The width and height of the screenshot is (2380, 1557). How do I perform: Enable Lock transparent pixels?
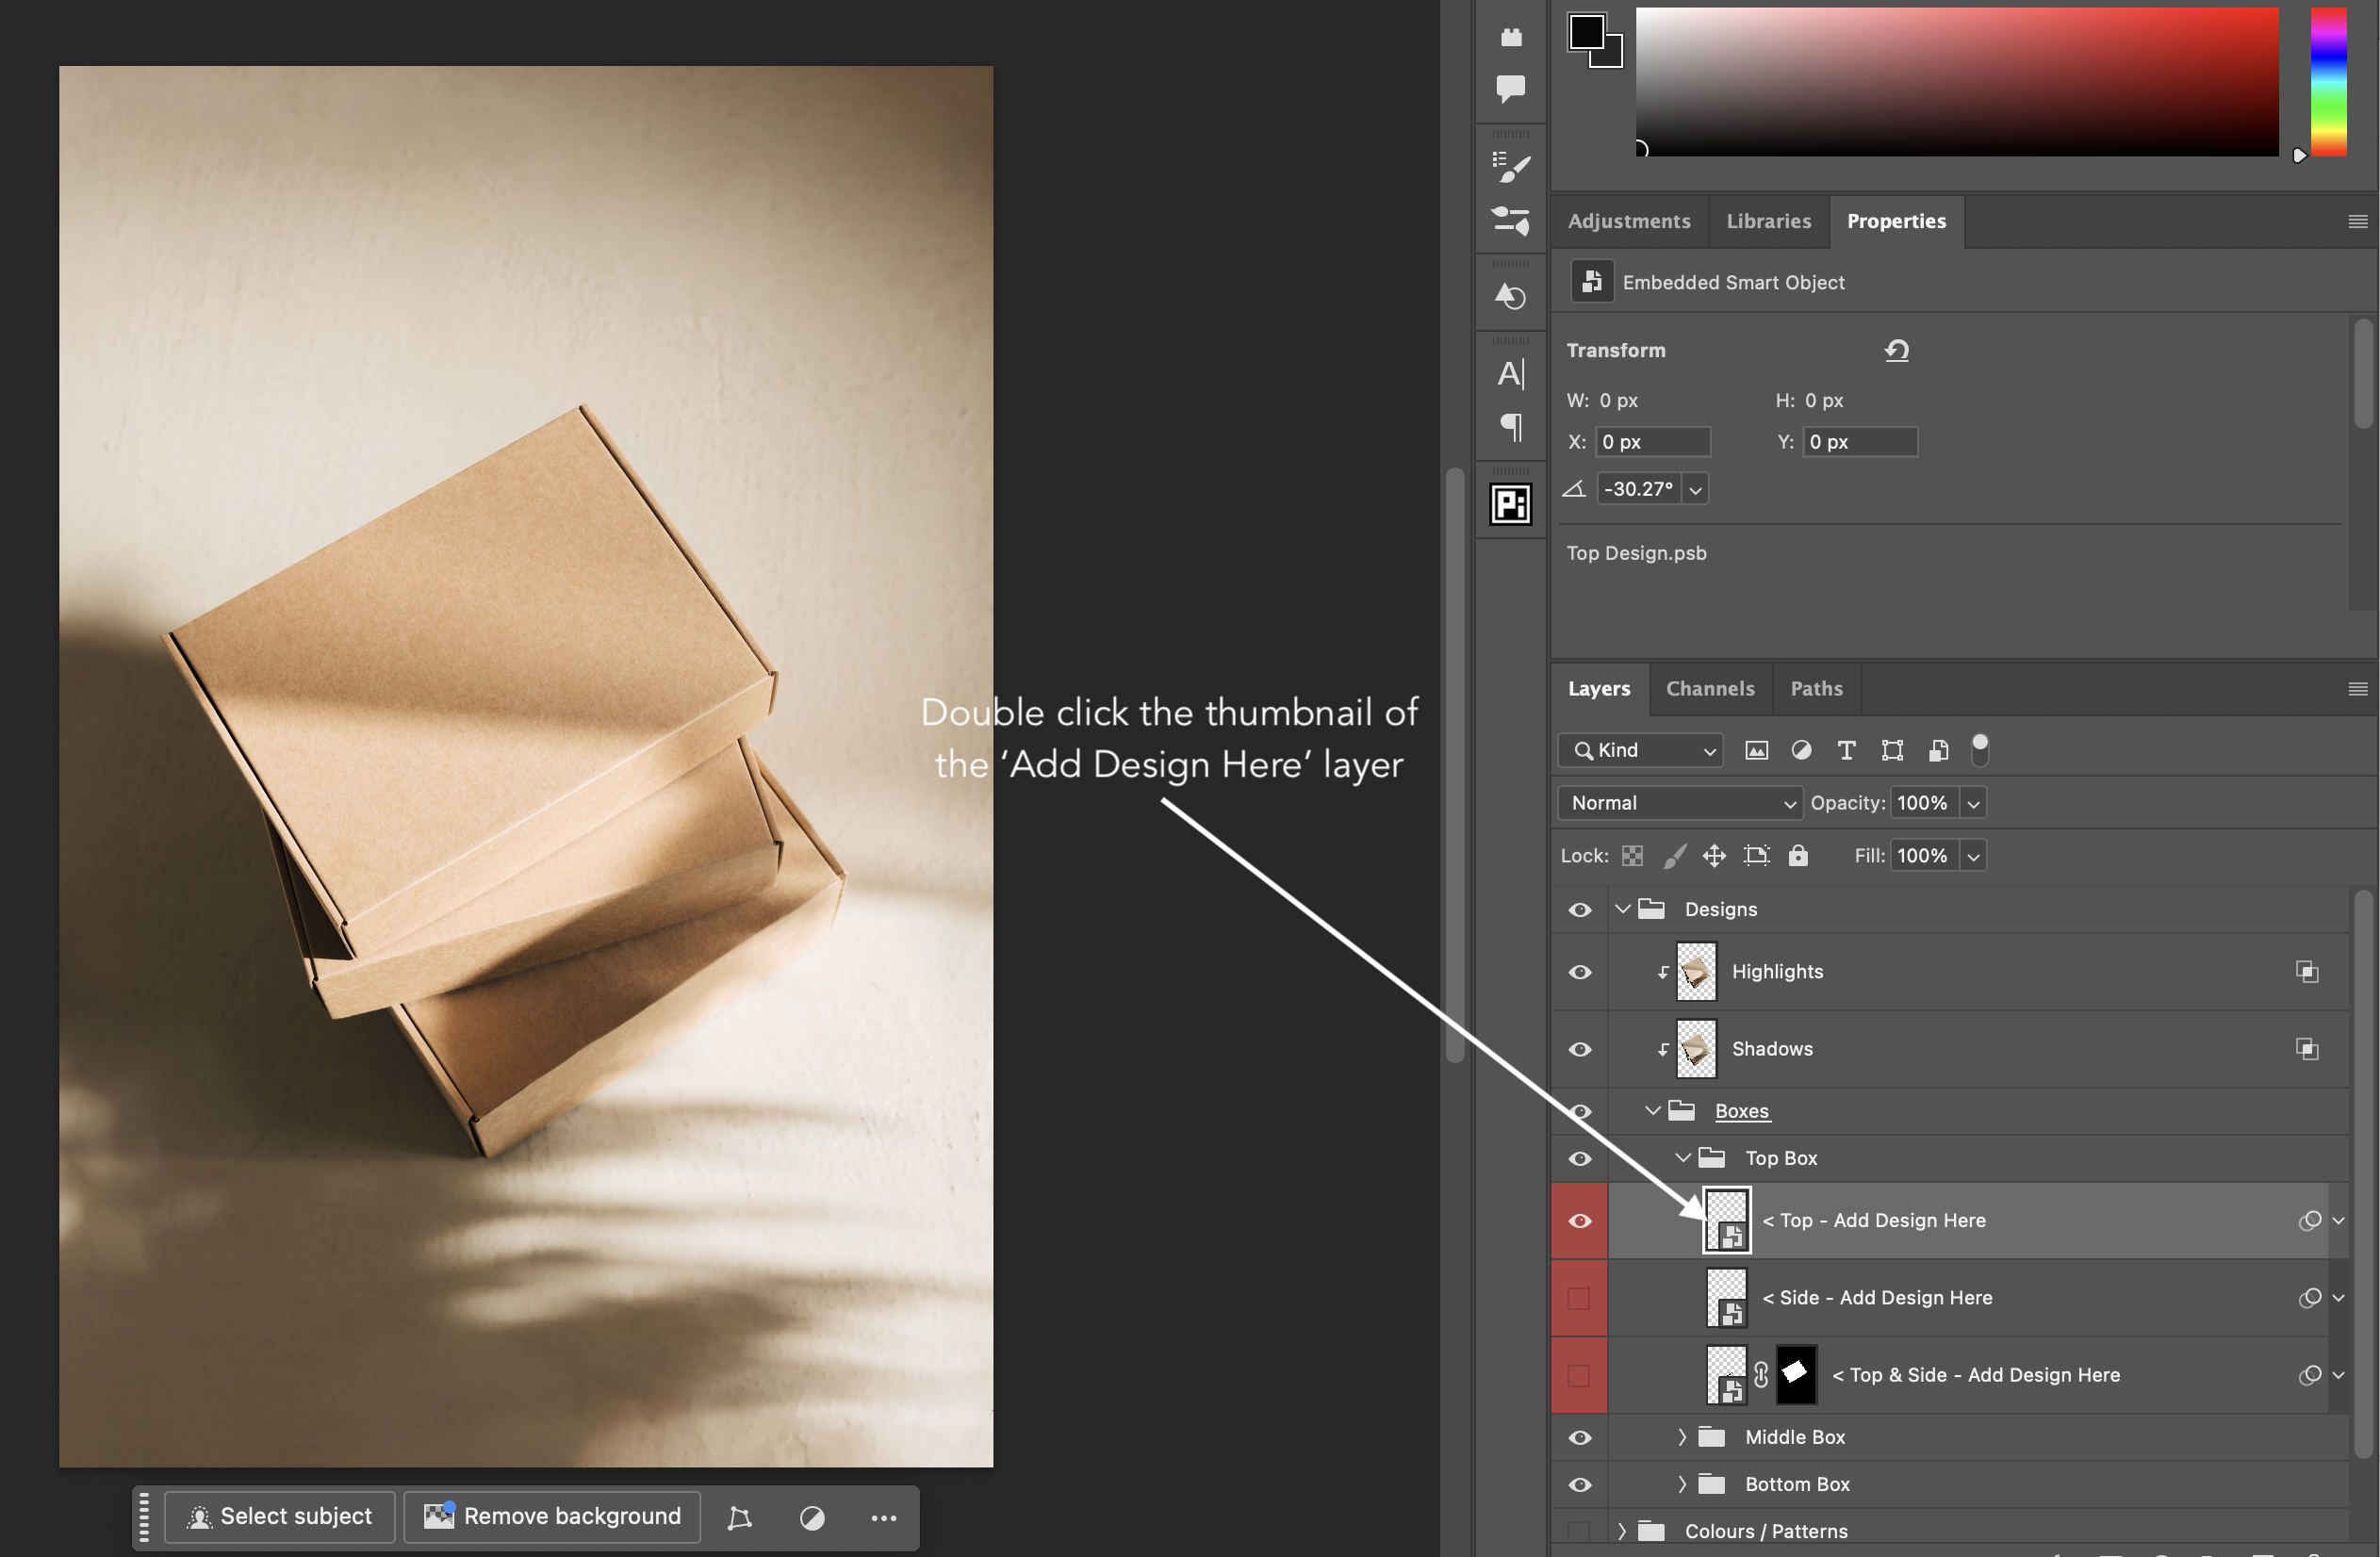click(x=1632, y=855)
